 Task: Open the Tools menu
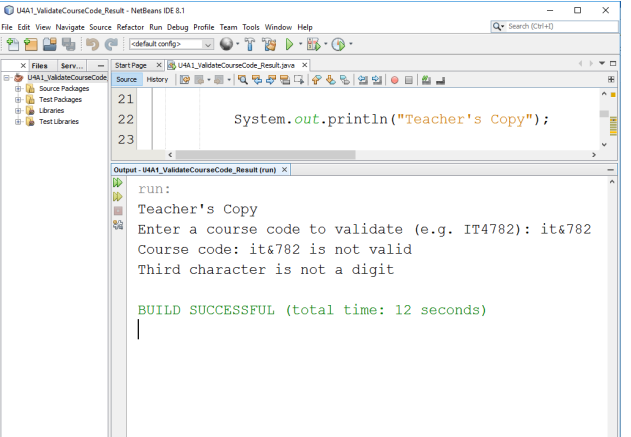251,27
